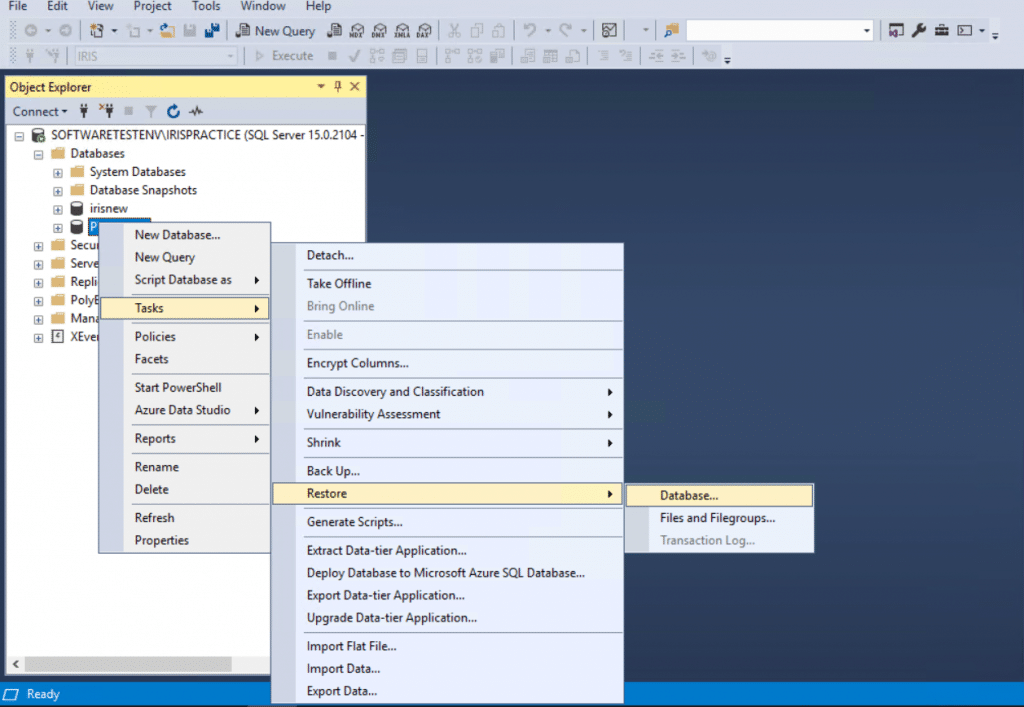This screenshot has height=707, width=1024.
Task: Click the Find in Files folder icon
Action: click(671, 31)
